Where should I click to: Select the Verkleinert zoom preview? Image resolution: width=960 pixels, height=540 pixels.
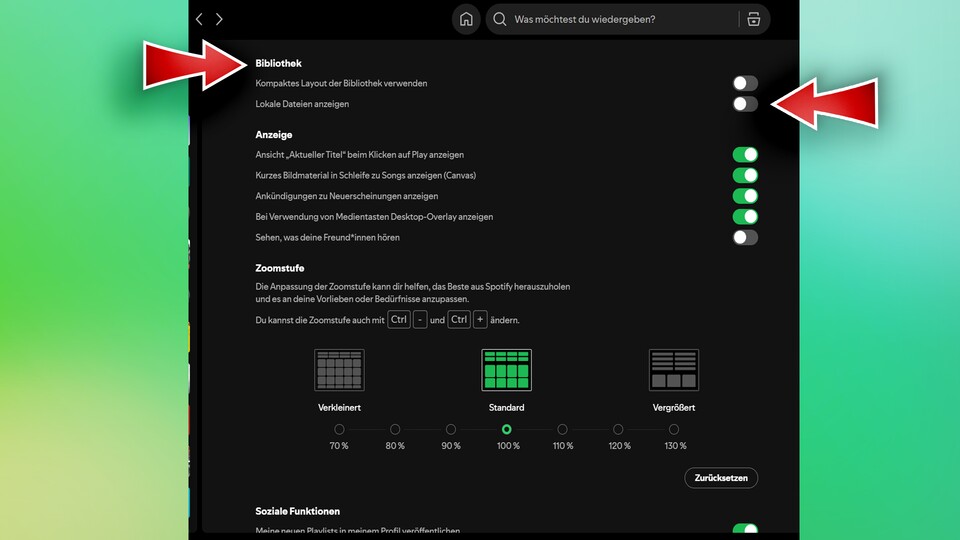tap(339, 370)
